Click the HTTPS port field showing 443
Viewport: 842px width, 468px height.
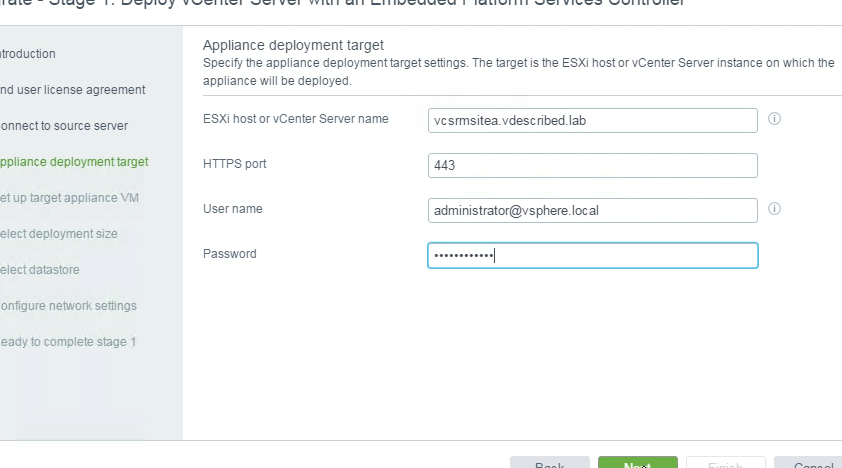pos(592,165)
